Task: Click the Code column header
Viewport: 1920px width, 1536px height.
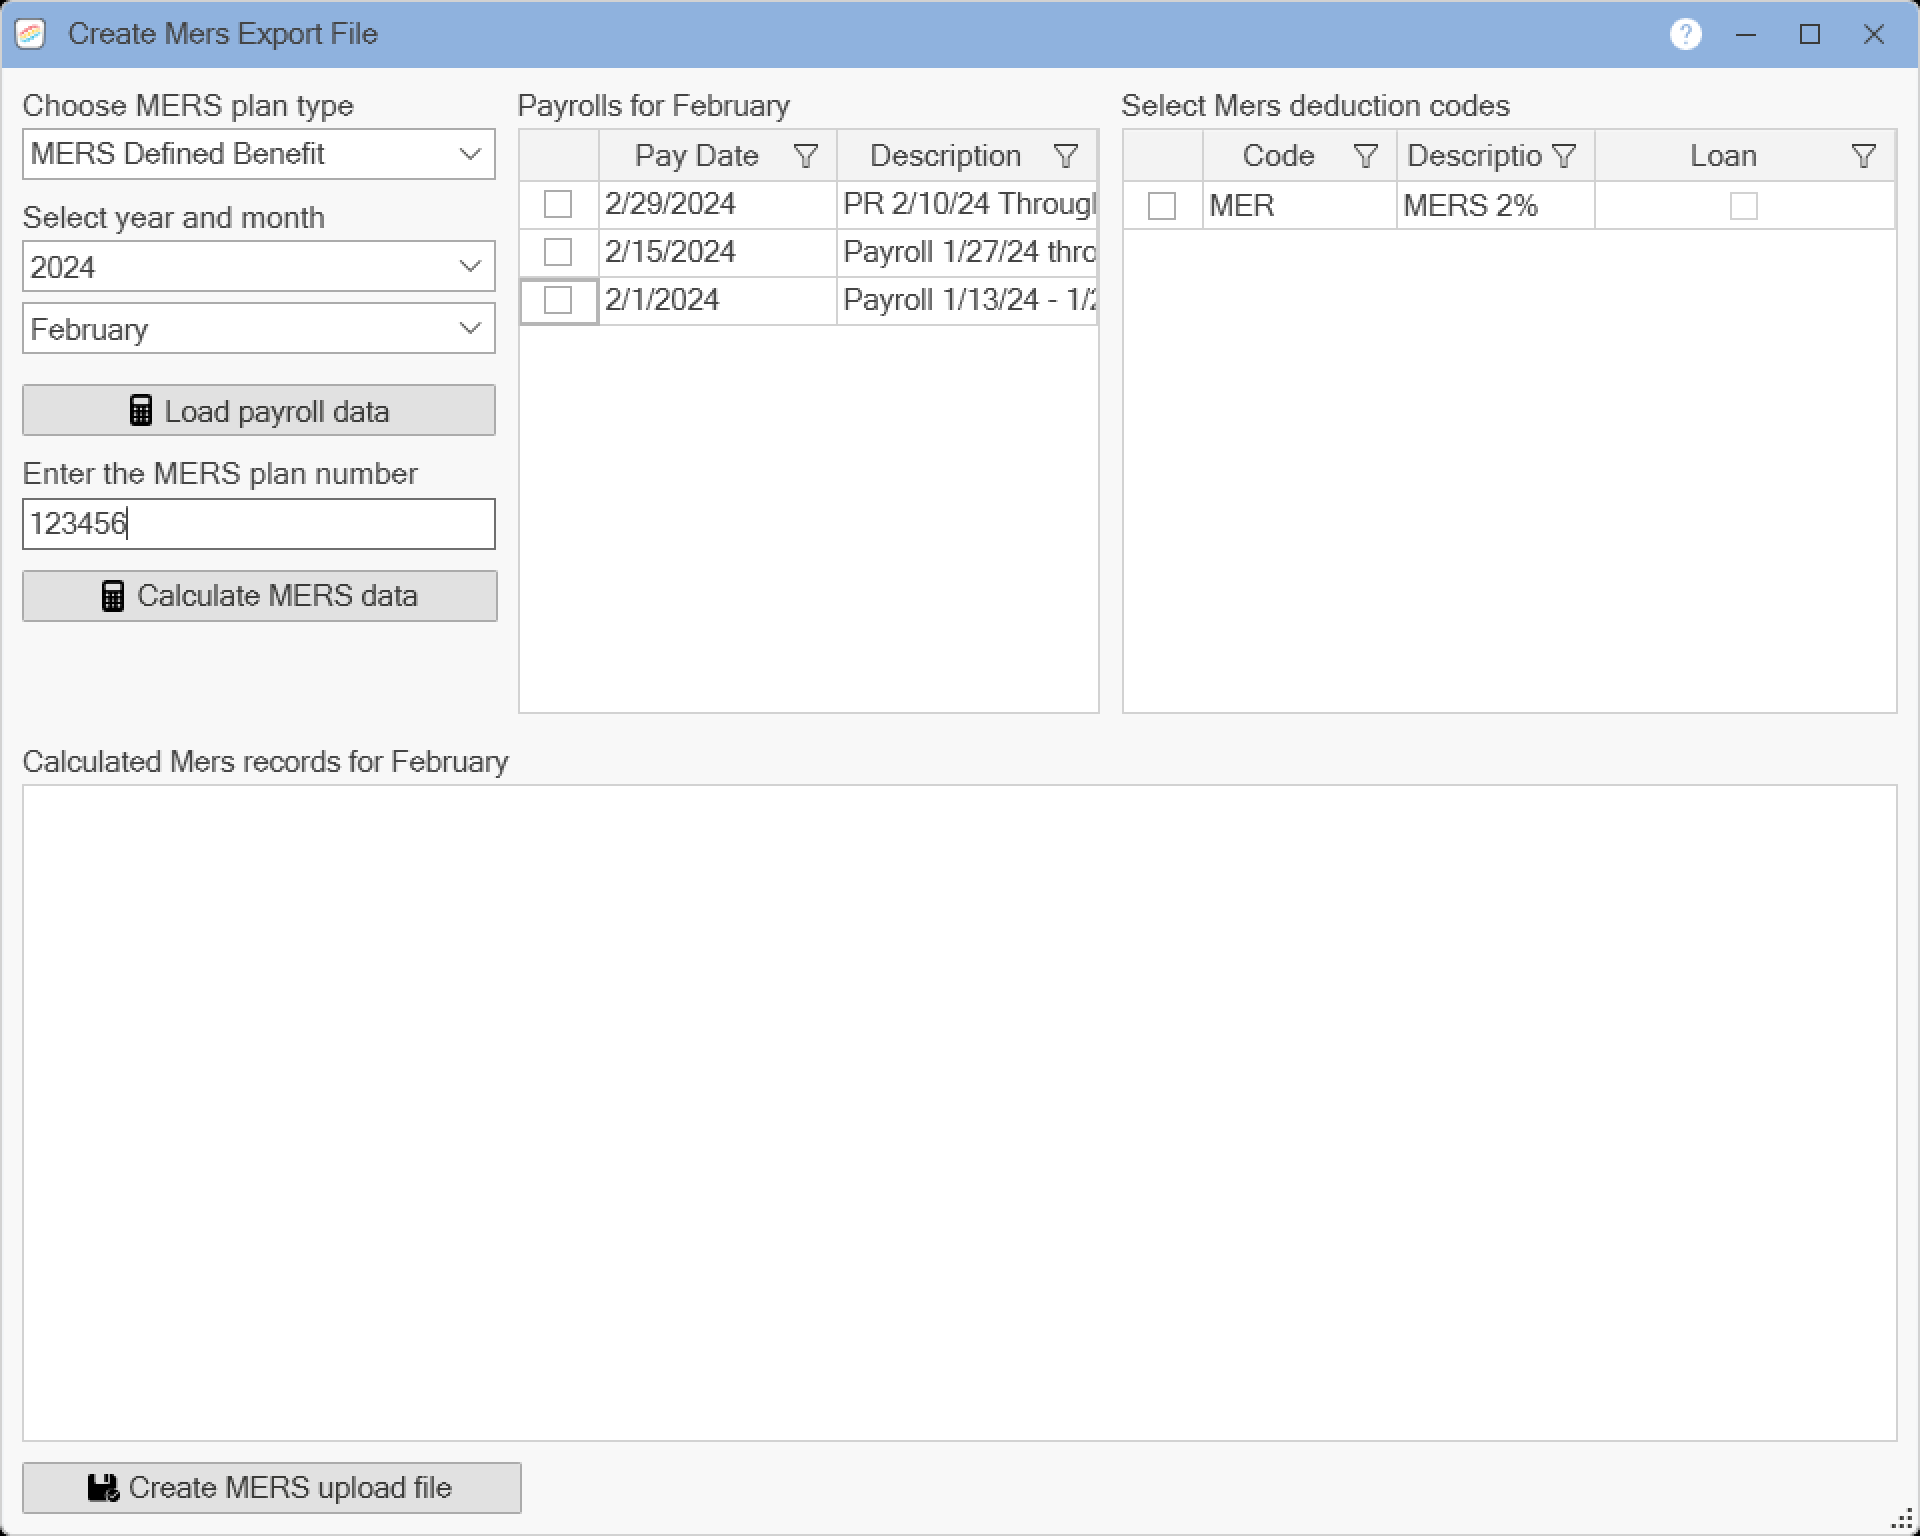Action: point(1299,156)
